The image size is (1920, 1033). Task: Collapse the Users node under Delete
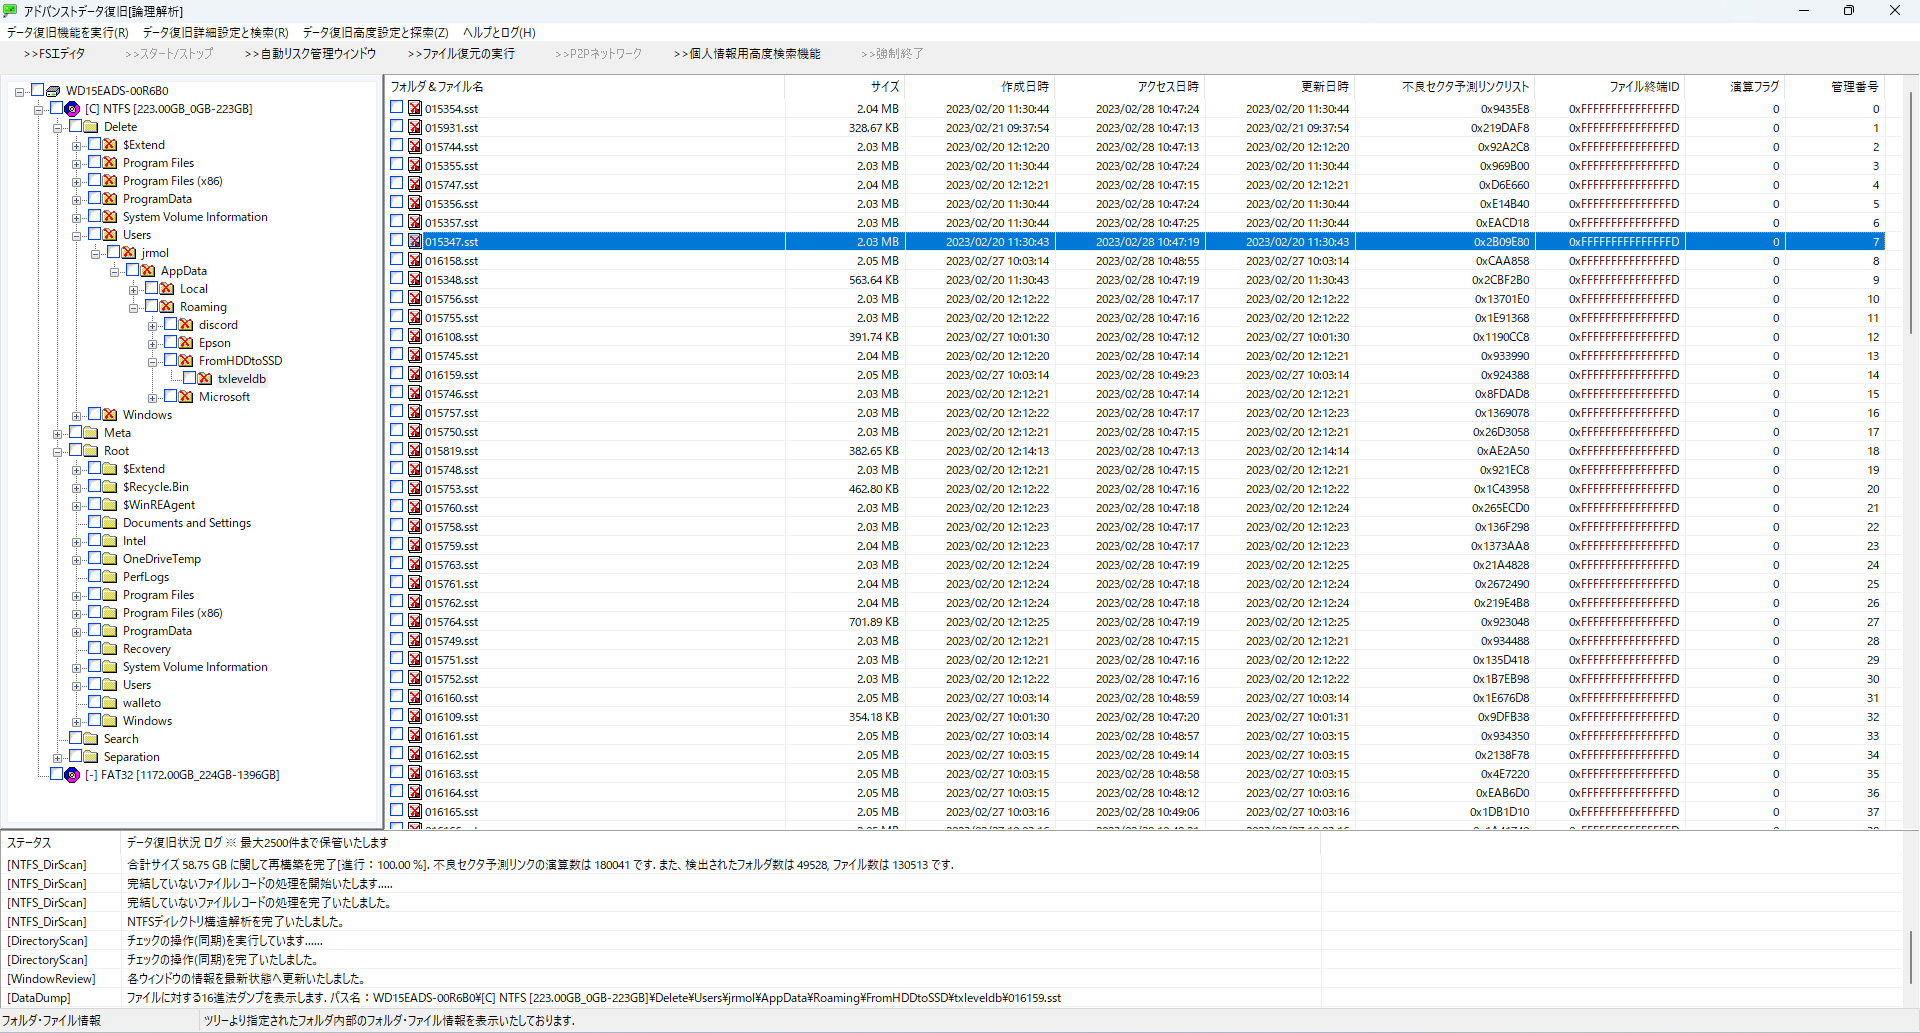(77, 236)
